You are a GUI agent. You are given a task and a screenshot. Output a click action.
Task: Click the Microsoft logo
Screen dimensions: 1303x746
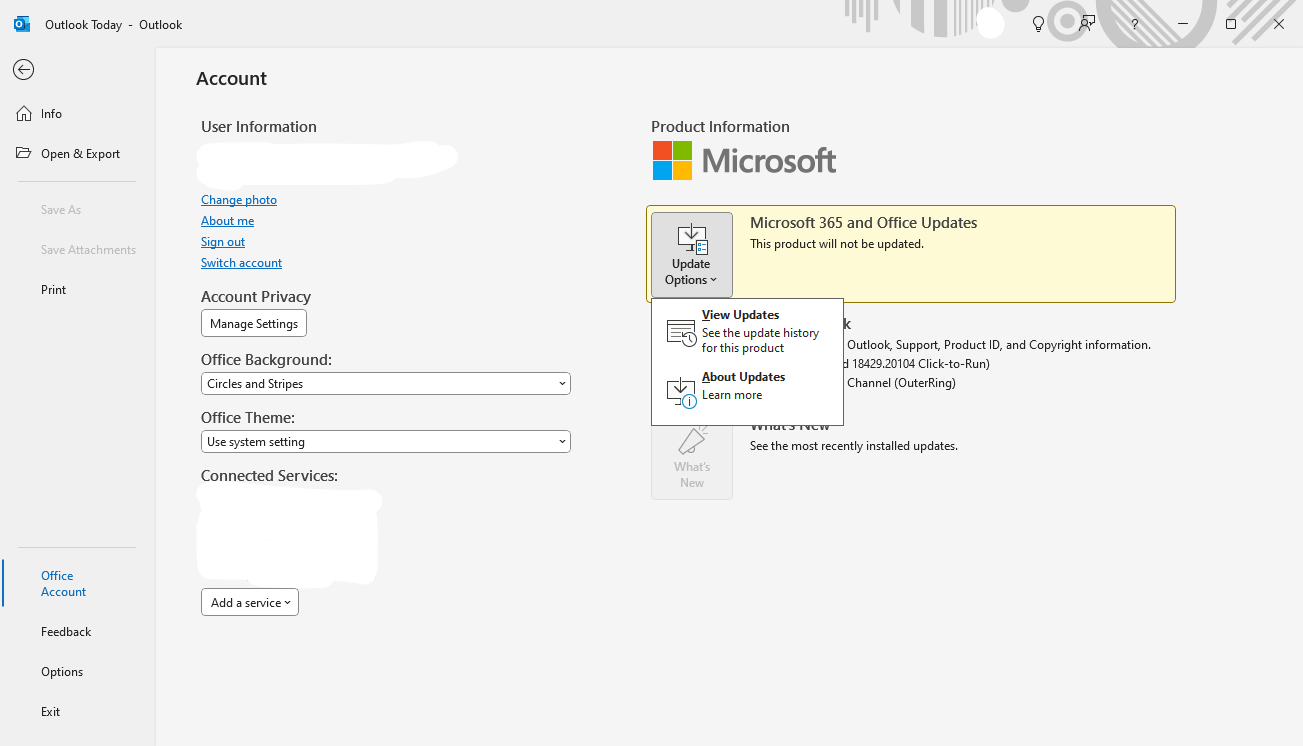[x=744, y=160]
